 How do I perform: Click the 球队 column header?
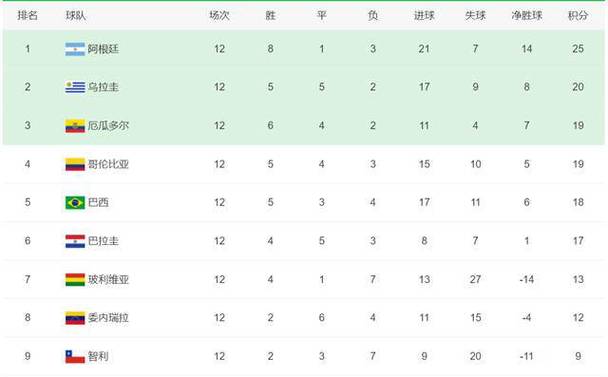76,16
